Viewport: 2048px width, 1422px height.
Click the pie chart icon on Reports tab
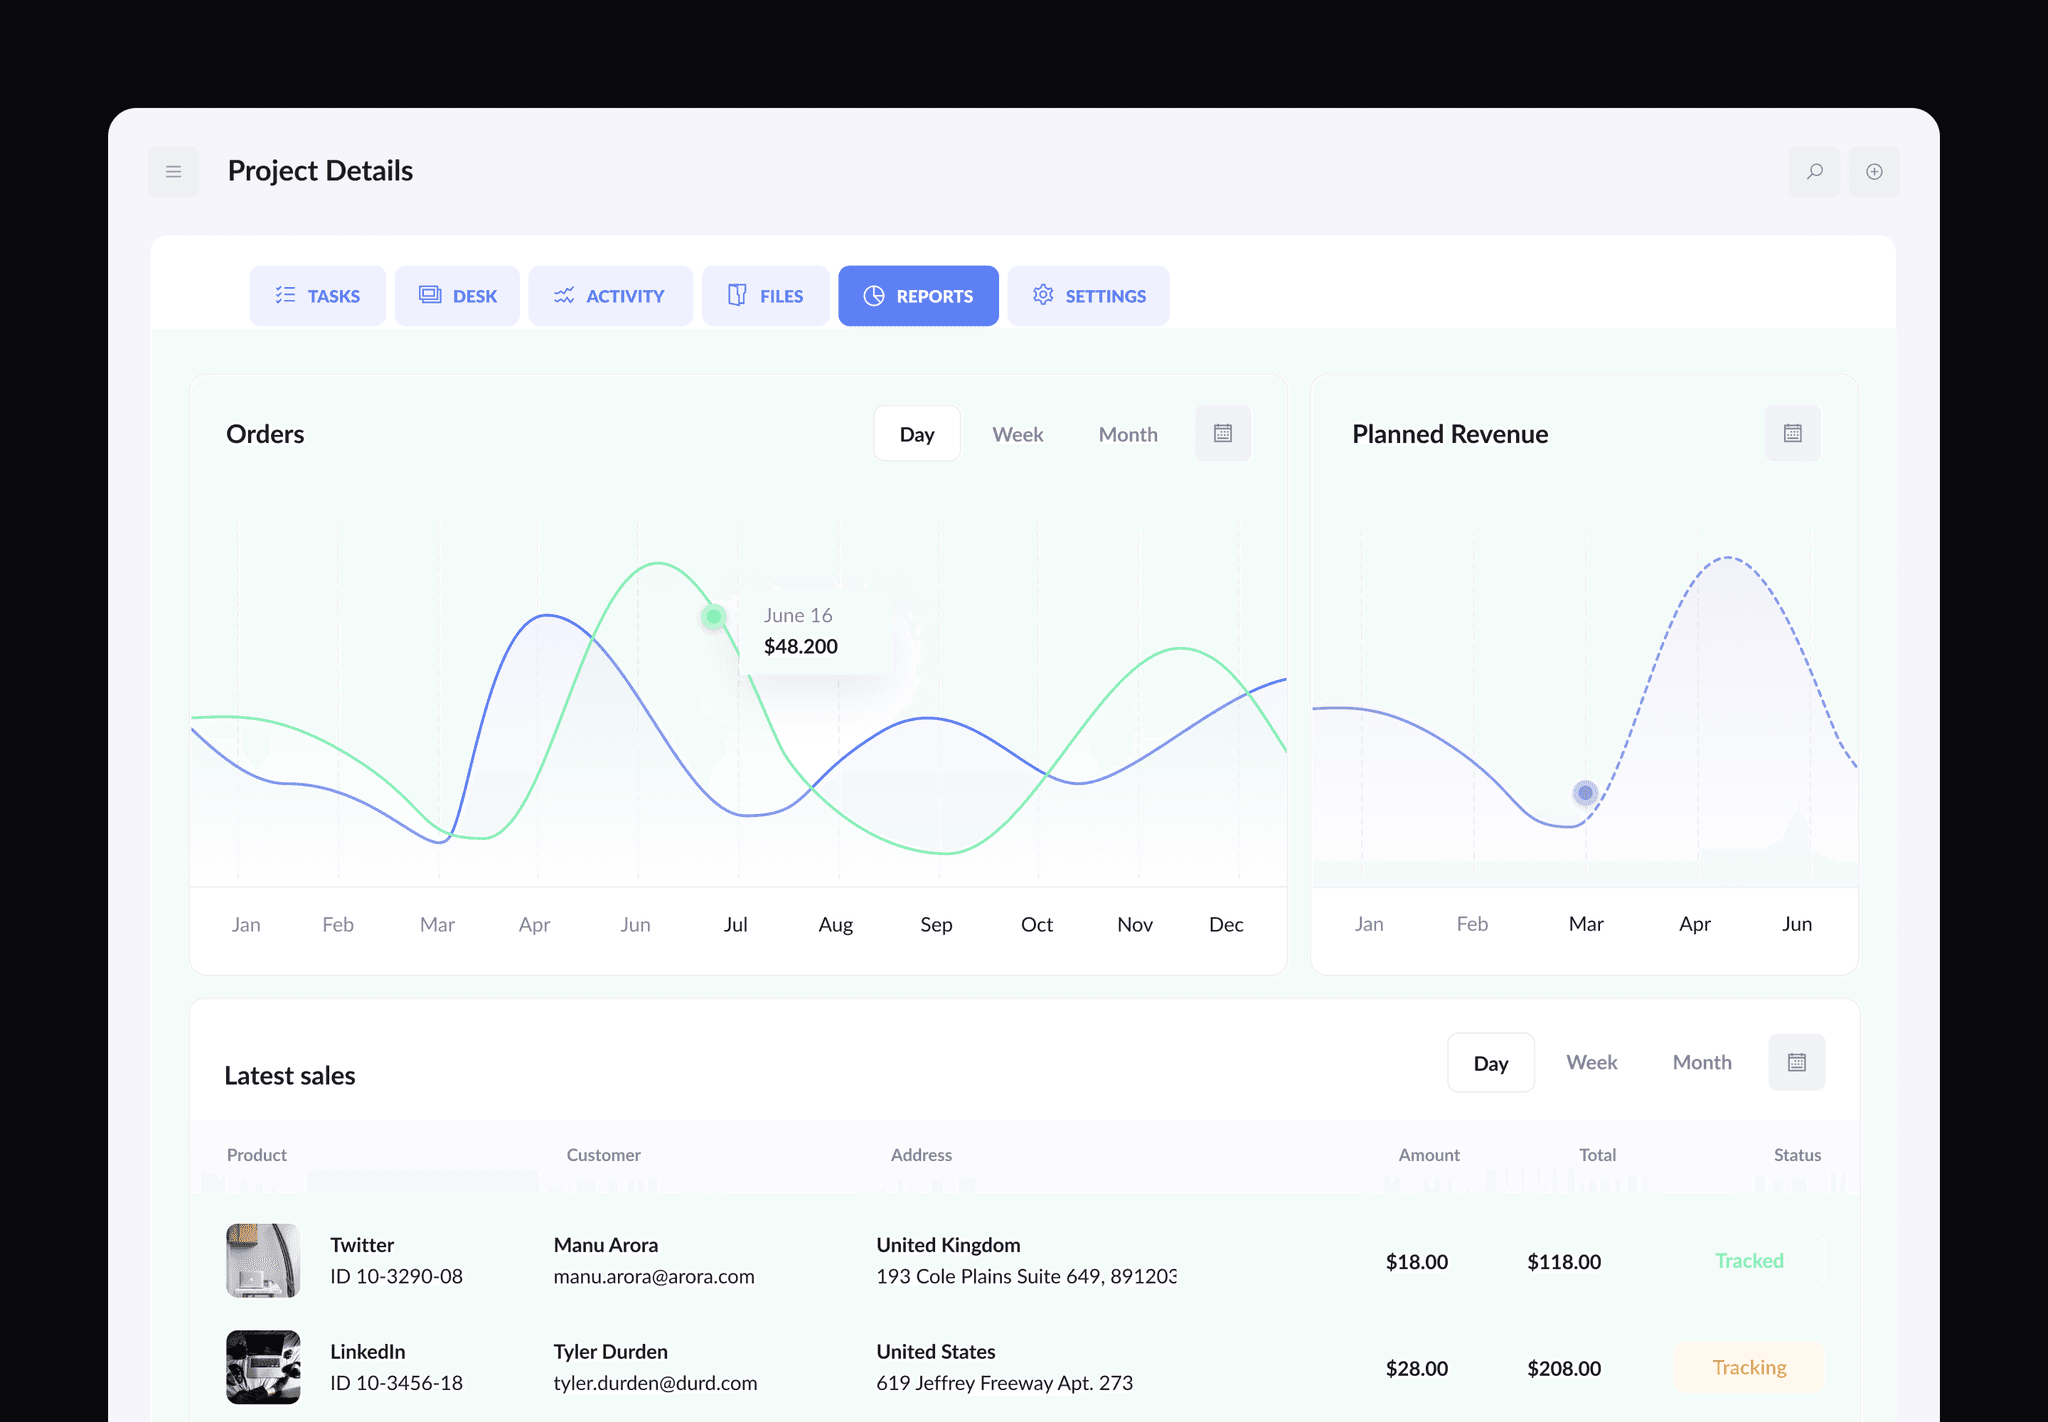[x=873, y=295]
